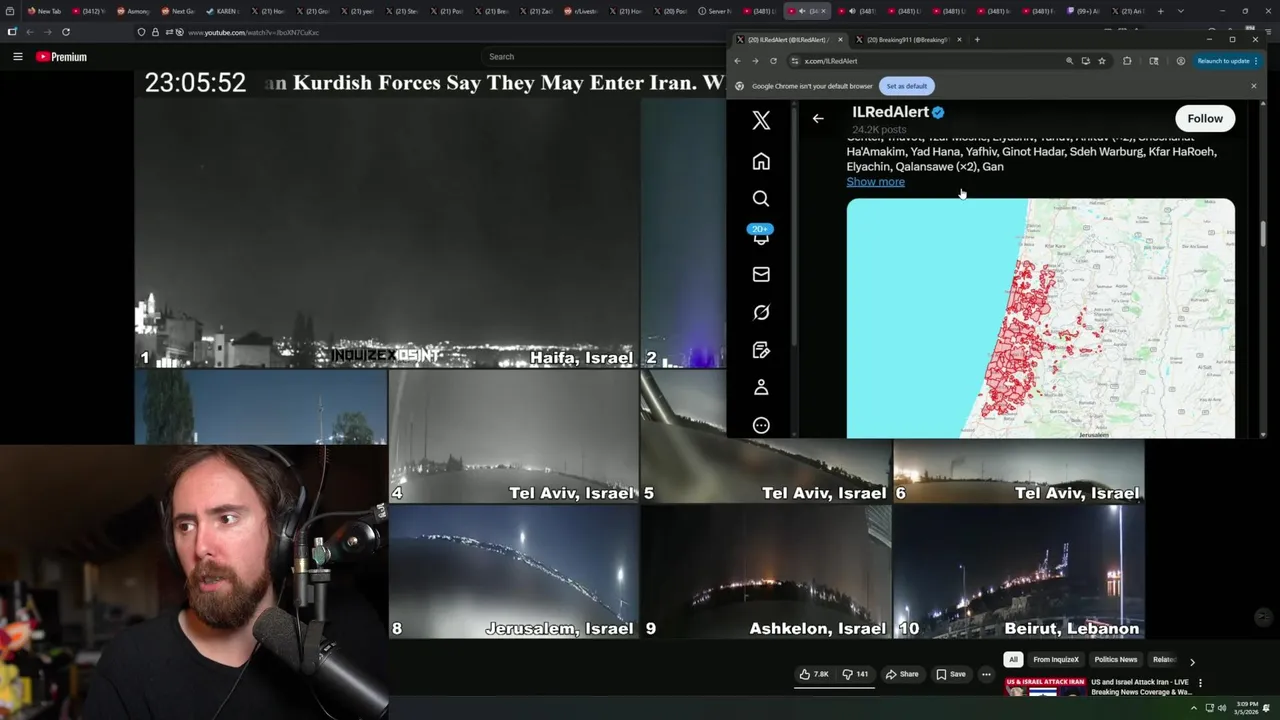Close the ILRedAlert tab

click(x=840, y=40)
